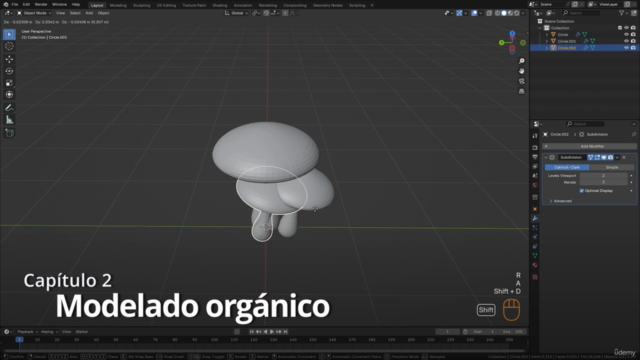Toggle Subdivision modifier render display
Image resolution: width=640 pixels, height=360 pixels.
tap(611, 158)
